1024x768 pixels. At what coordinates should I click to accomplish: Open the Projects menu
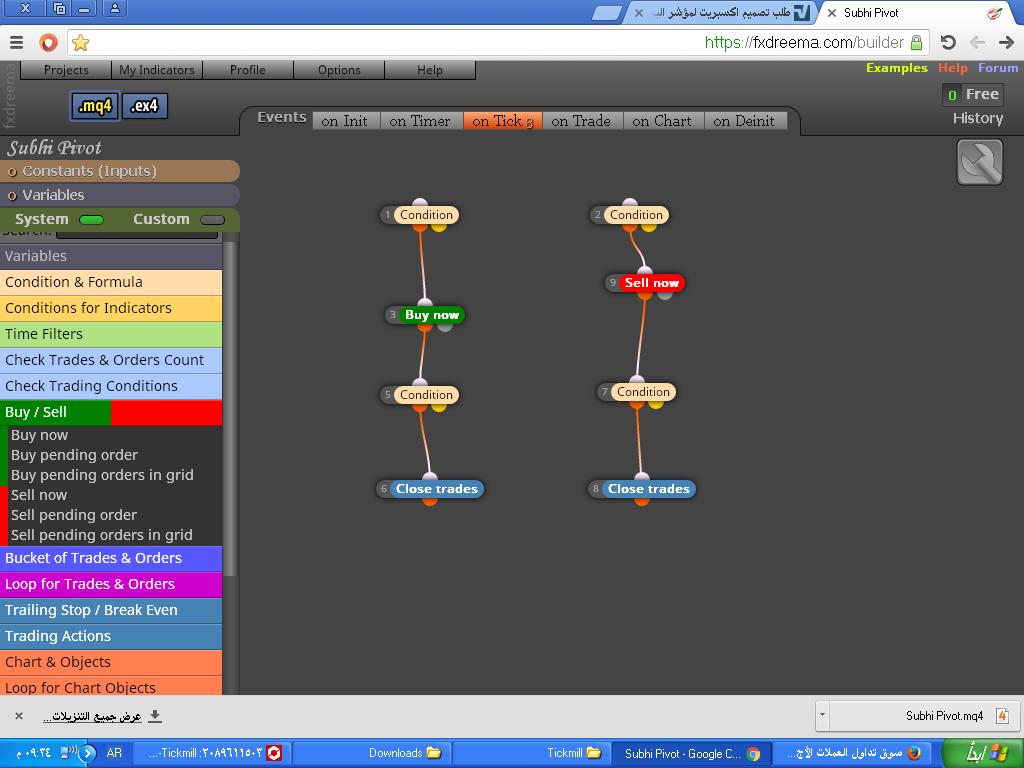[x=66, y=70]
